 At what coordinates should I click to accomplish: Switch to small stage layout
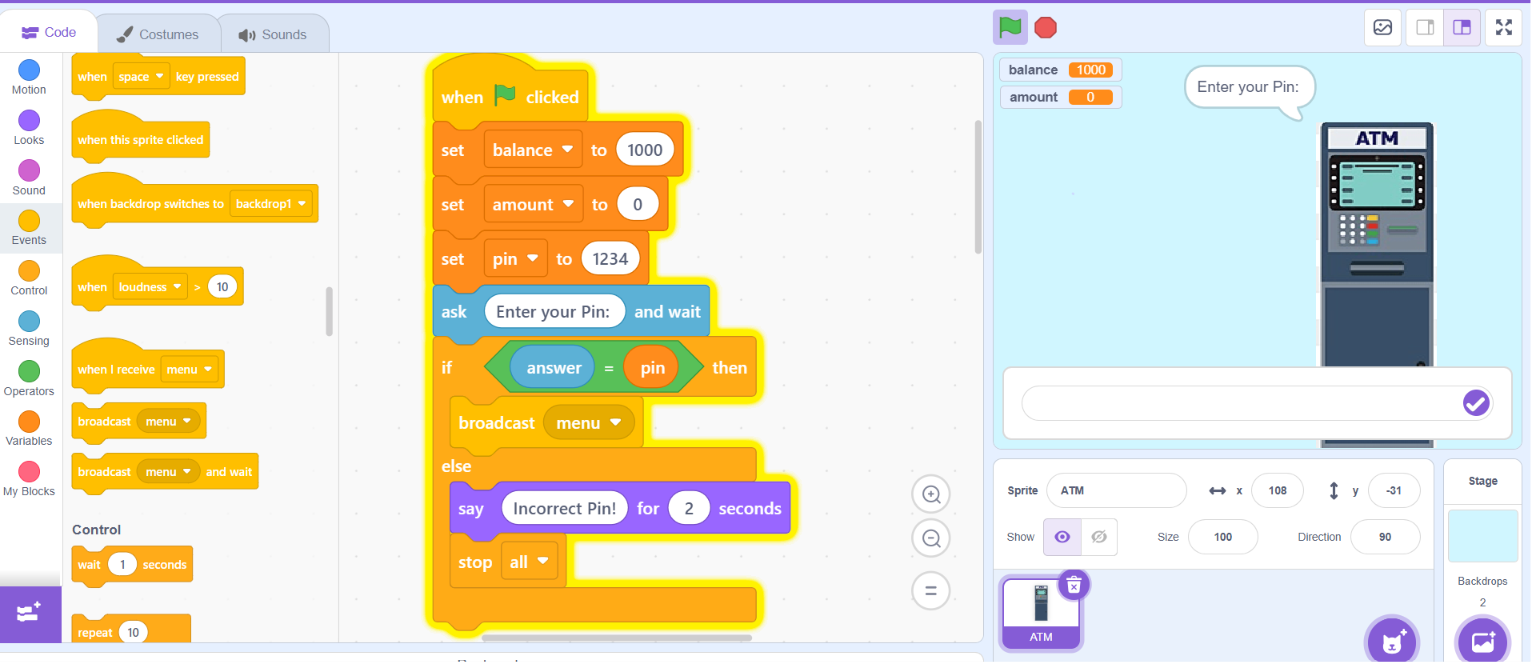[1425, 28]
